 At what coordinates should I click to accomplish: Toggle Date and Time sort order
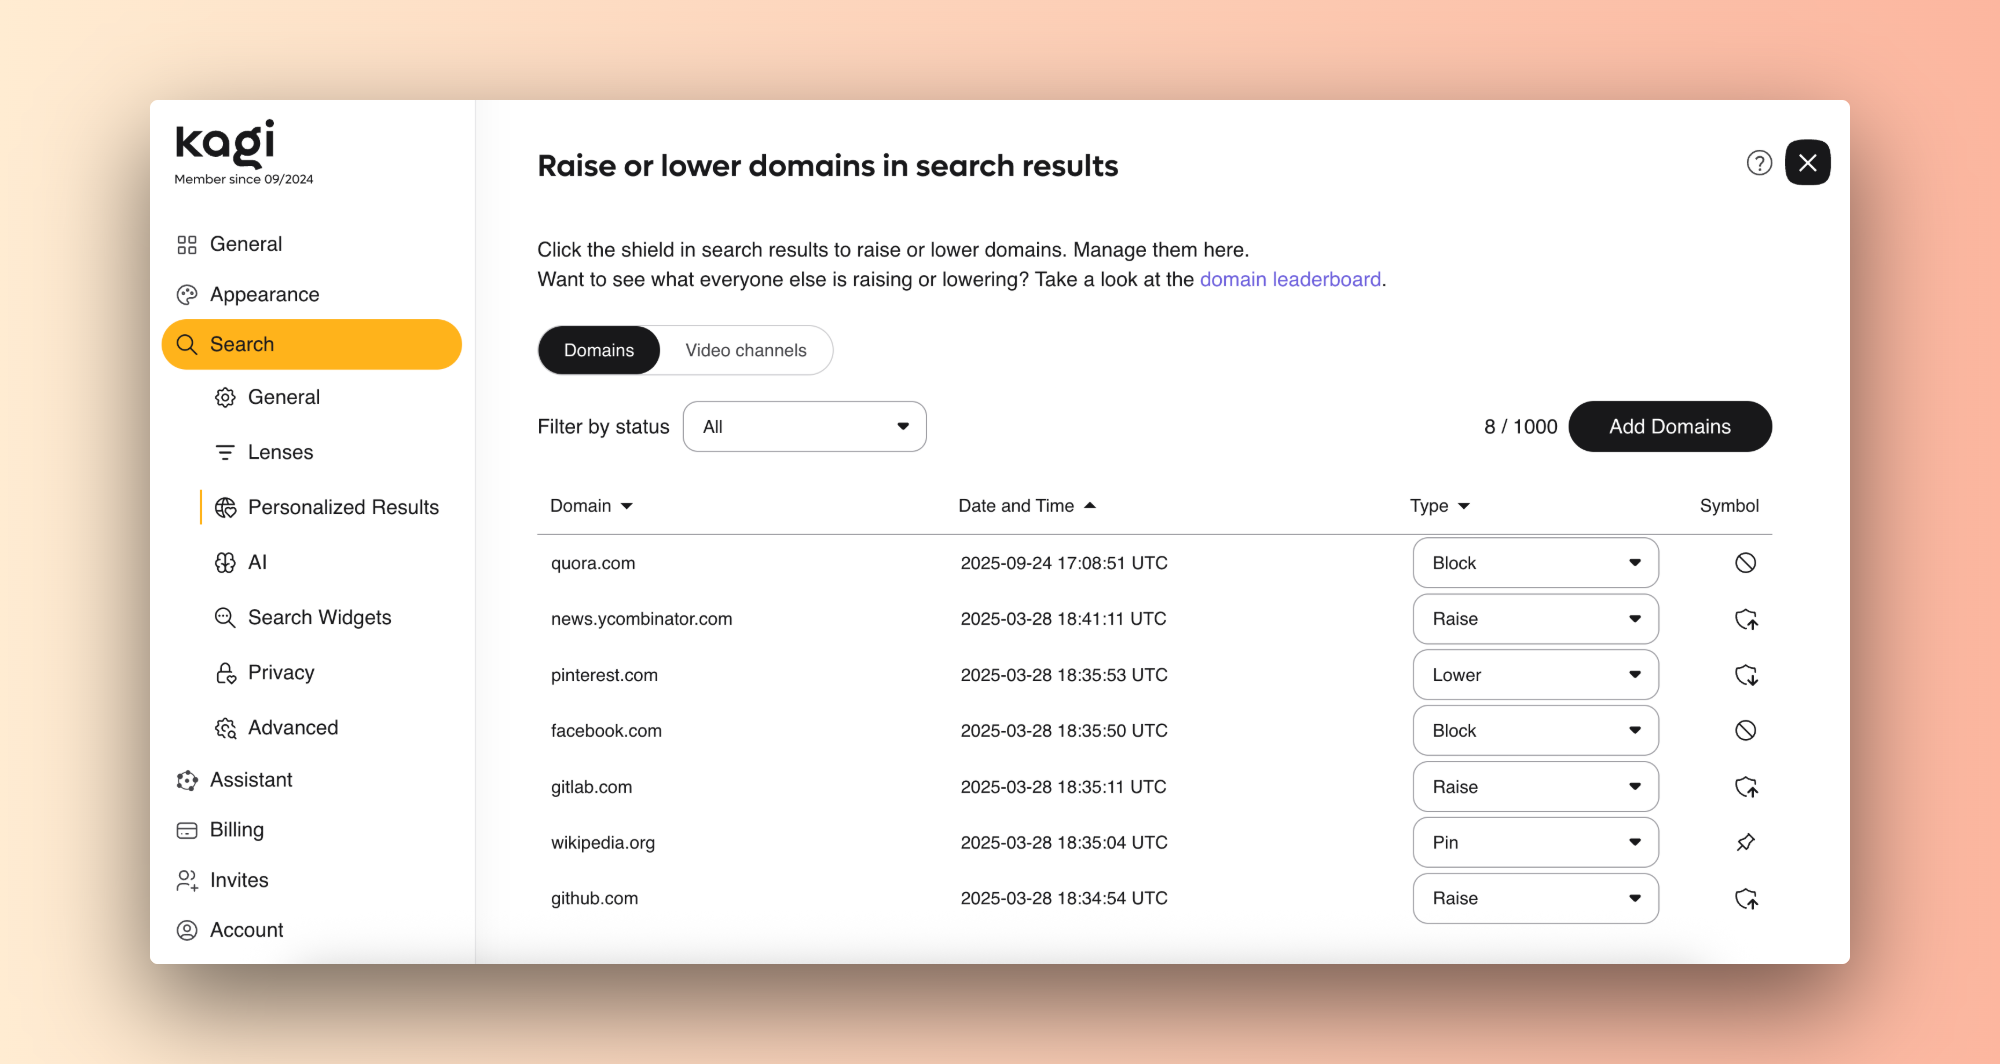coord(1027,505)
